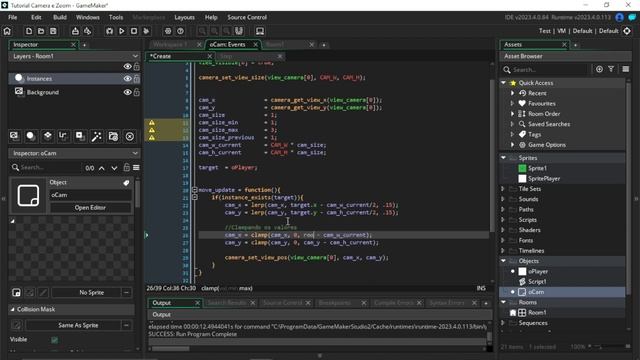Expand the Layers - Room1 dropdown

click(x=135, y=56)
